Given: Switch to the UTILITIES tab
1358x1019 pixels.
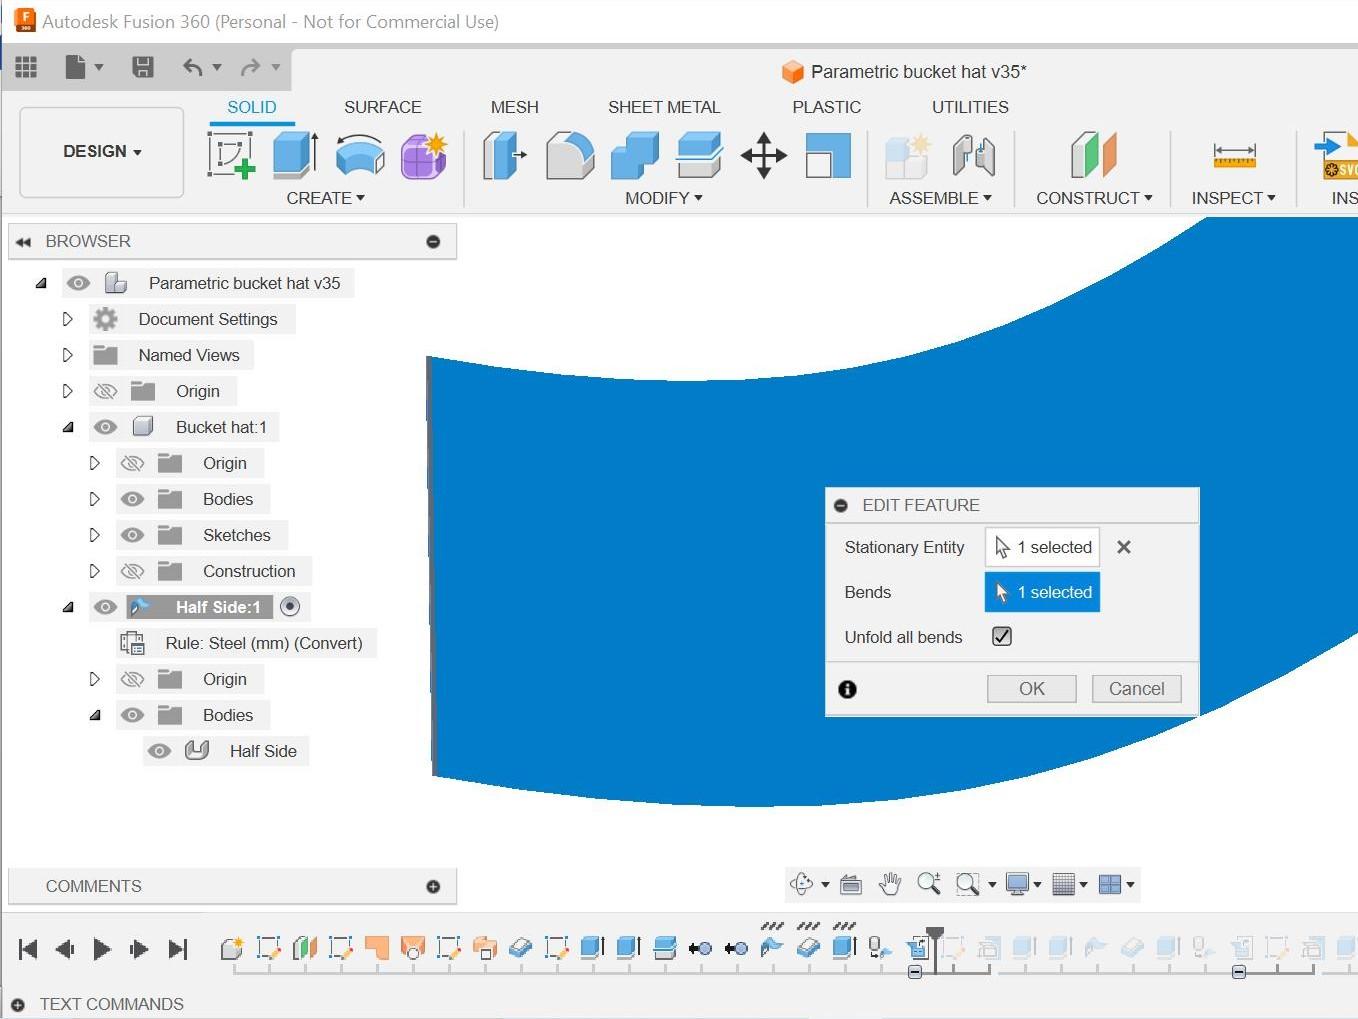Looking at the screenshot, I should (970, 107).
